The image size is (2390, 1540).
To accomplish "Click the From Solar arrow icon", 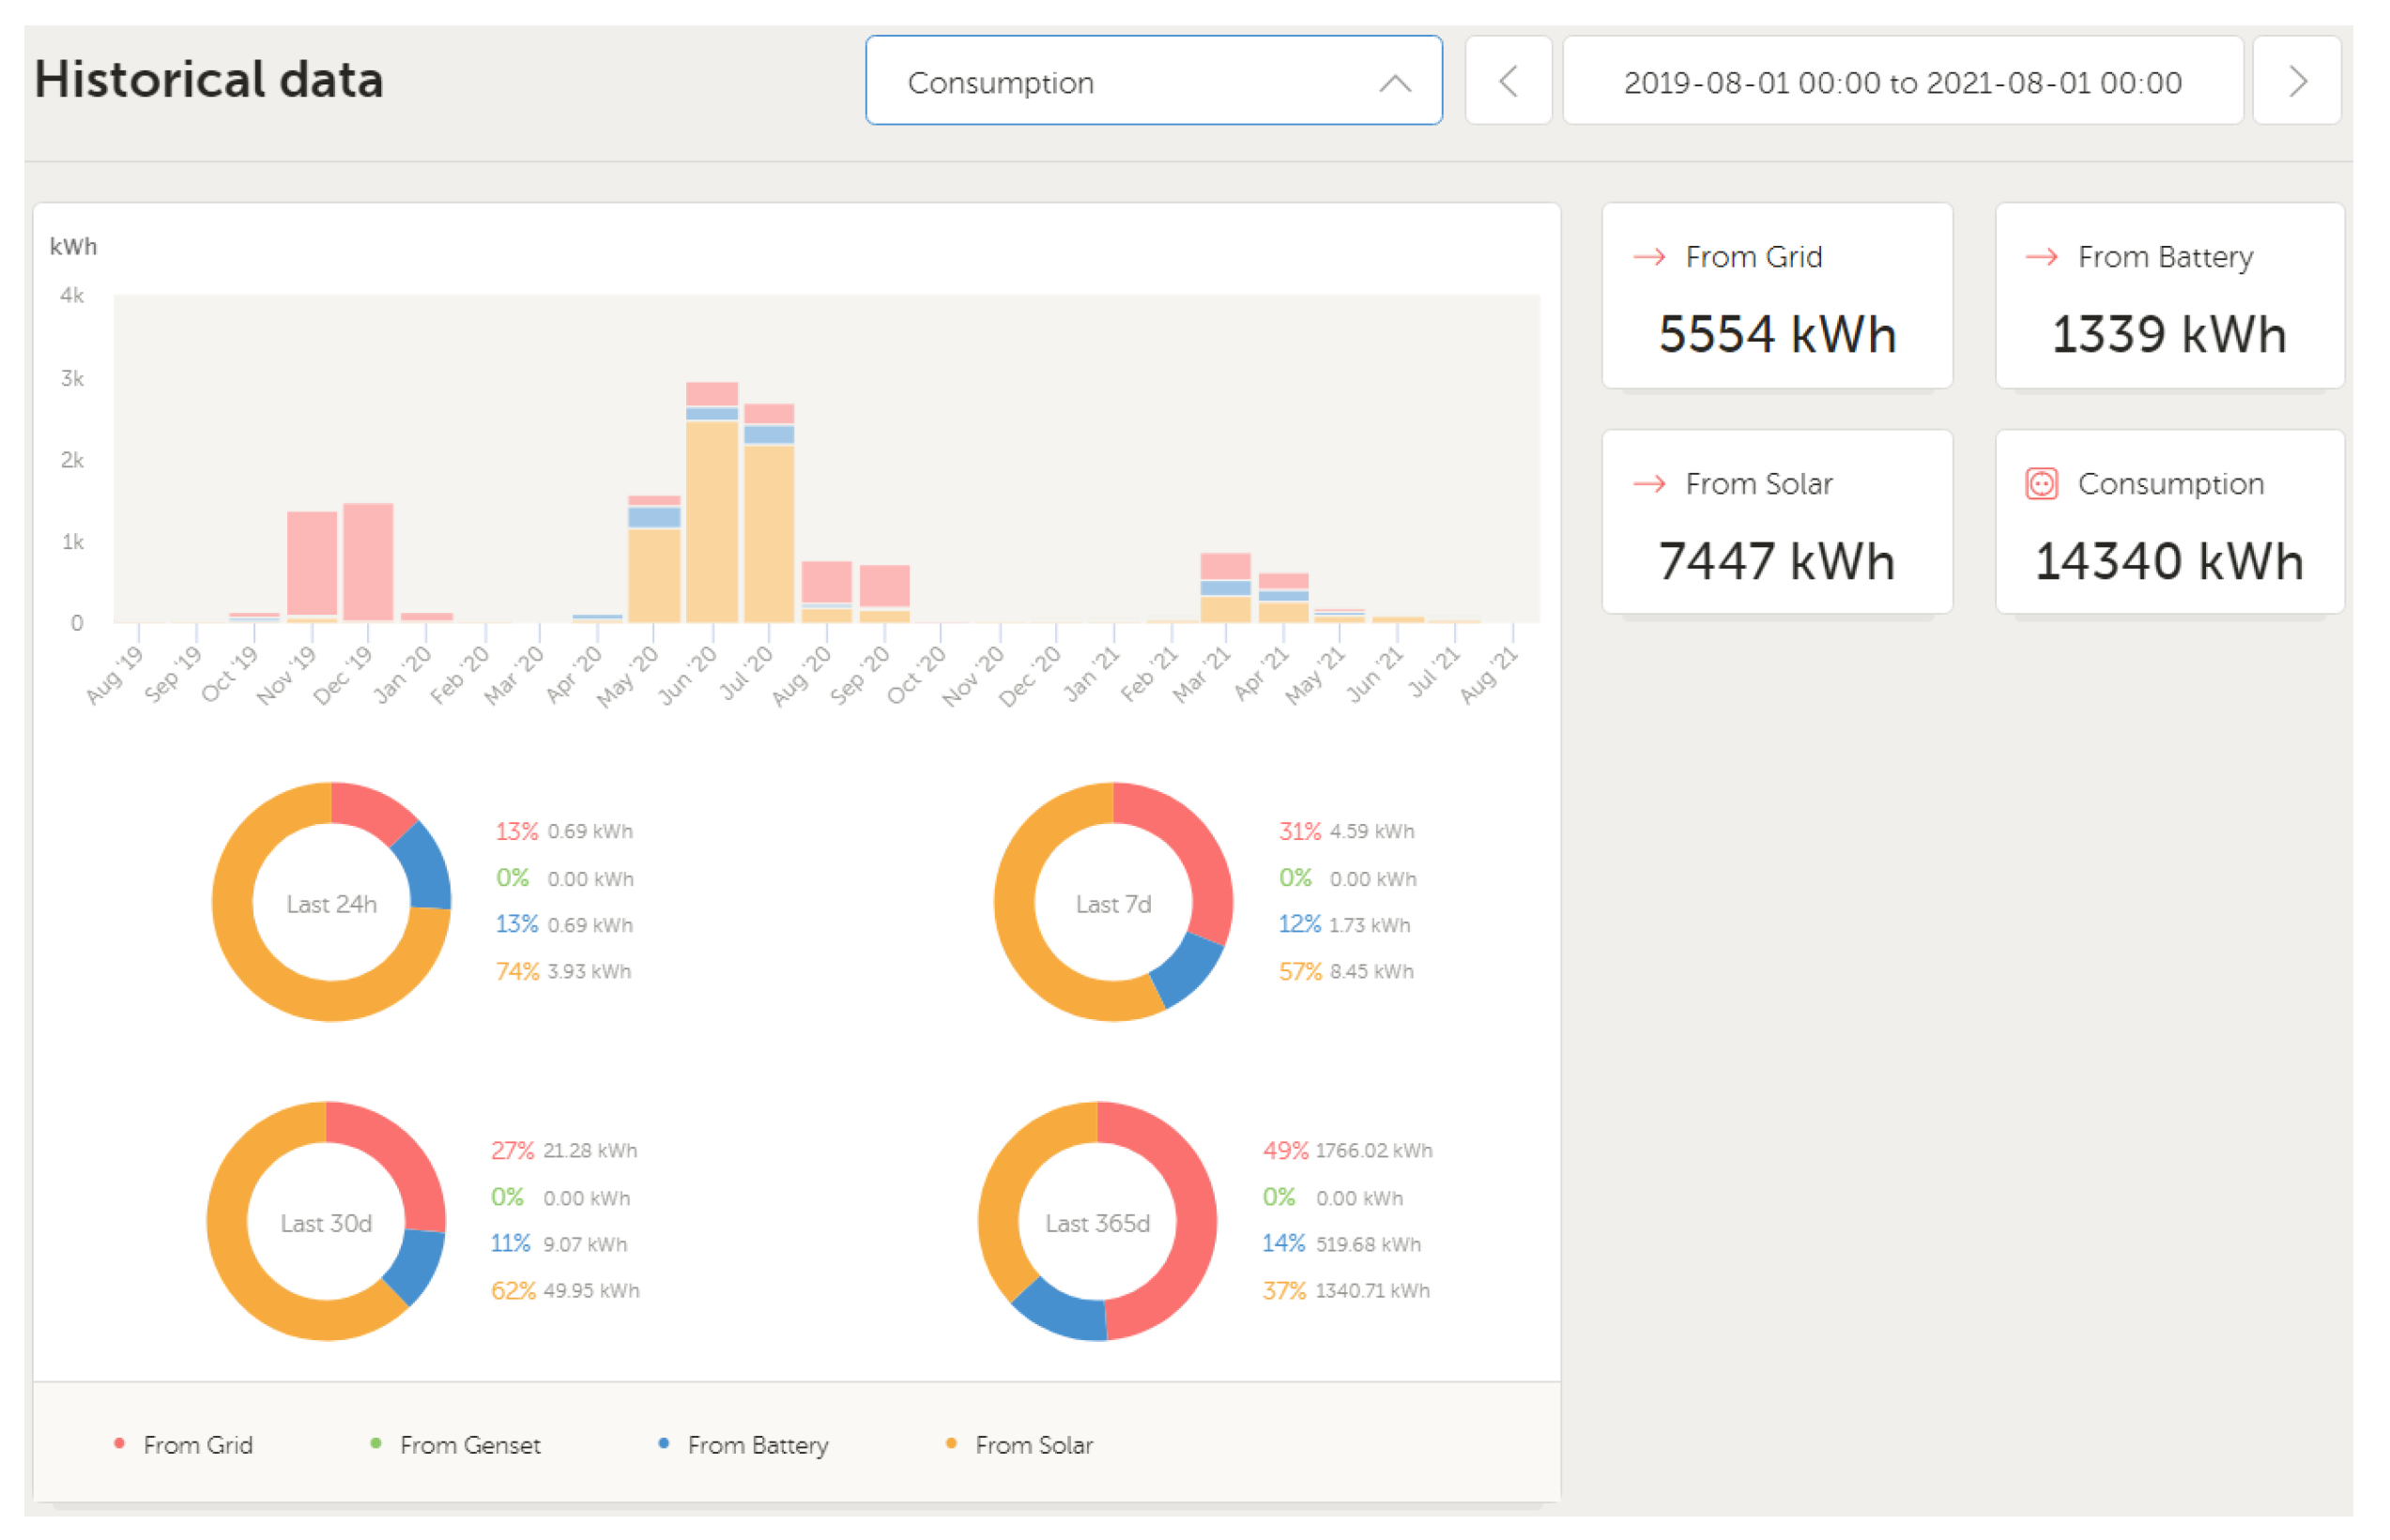I will coord(1649,484).
